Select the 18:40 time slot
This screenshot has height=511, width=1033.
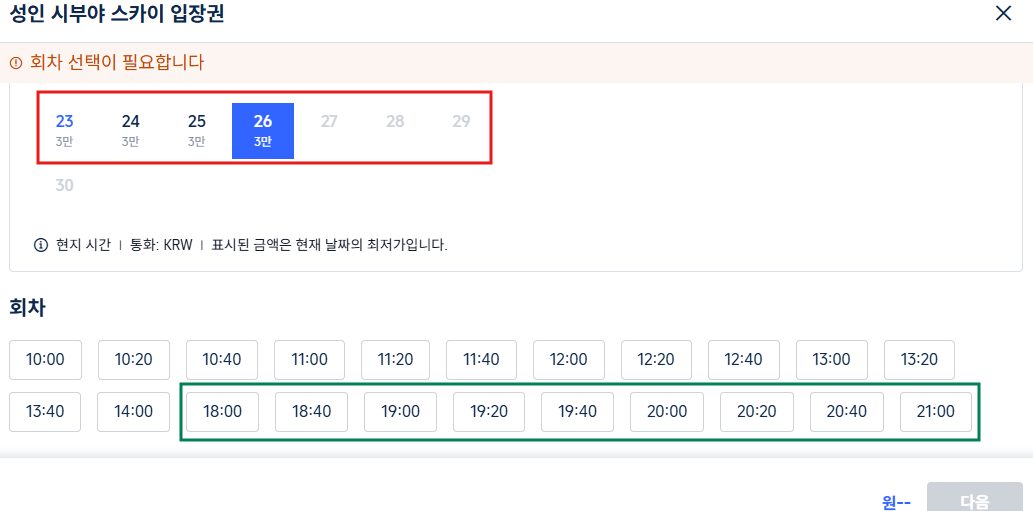(x=312, y=412)
